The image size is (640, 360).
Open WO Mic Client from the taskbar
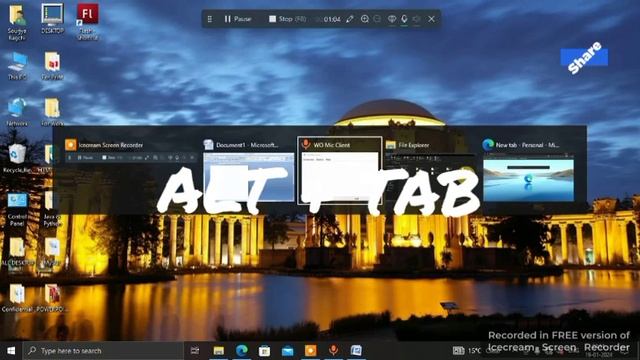click(x=333, y=351)
